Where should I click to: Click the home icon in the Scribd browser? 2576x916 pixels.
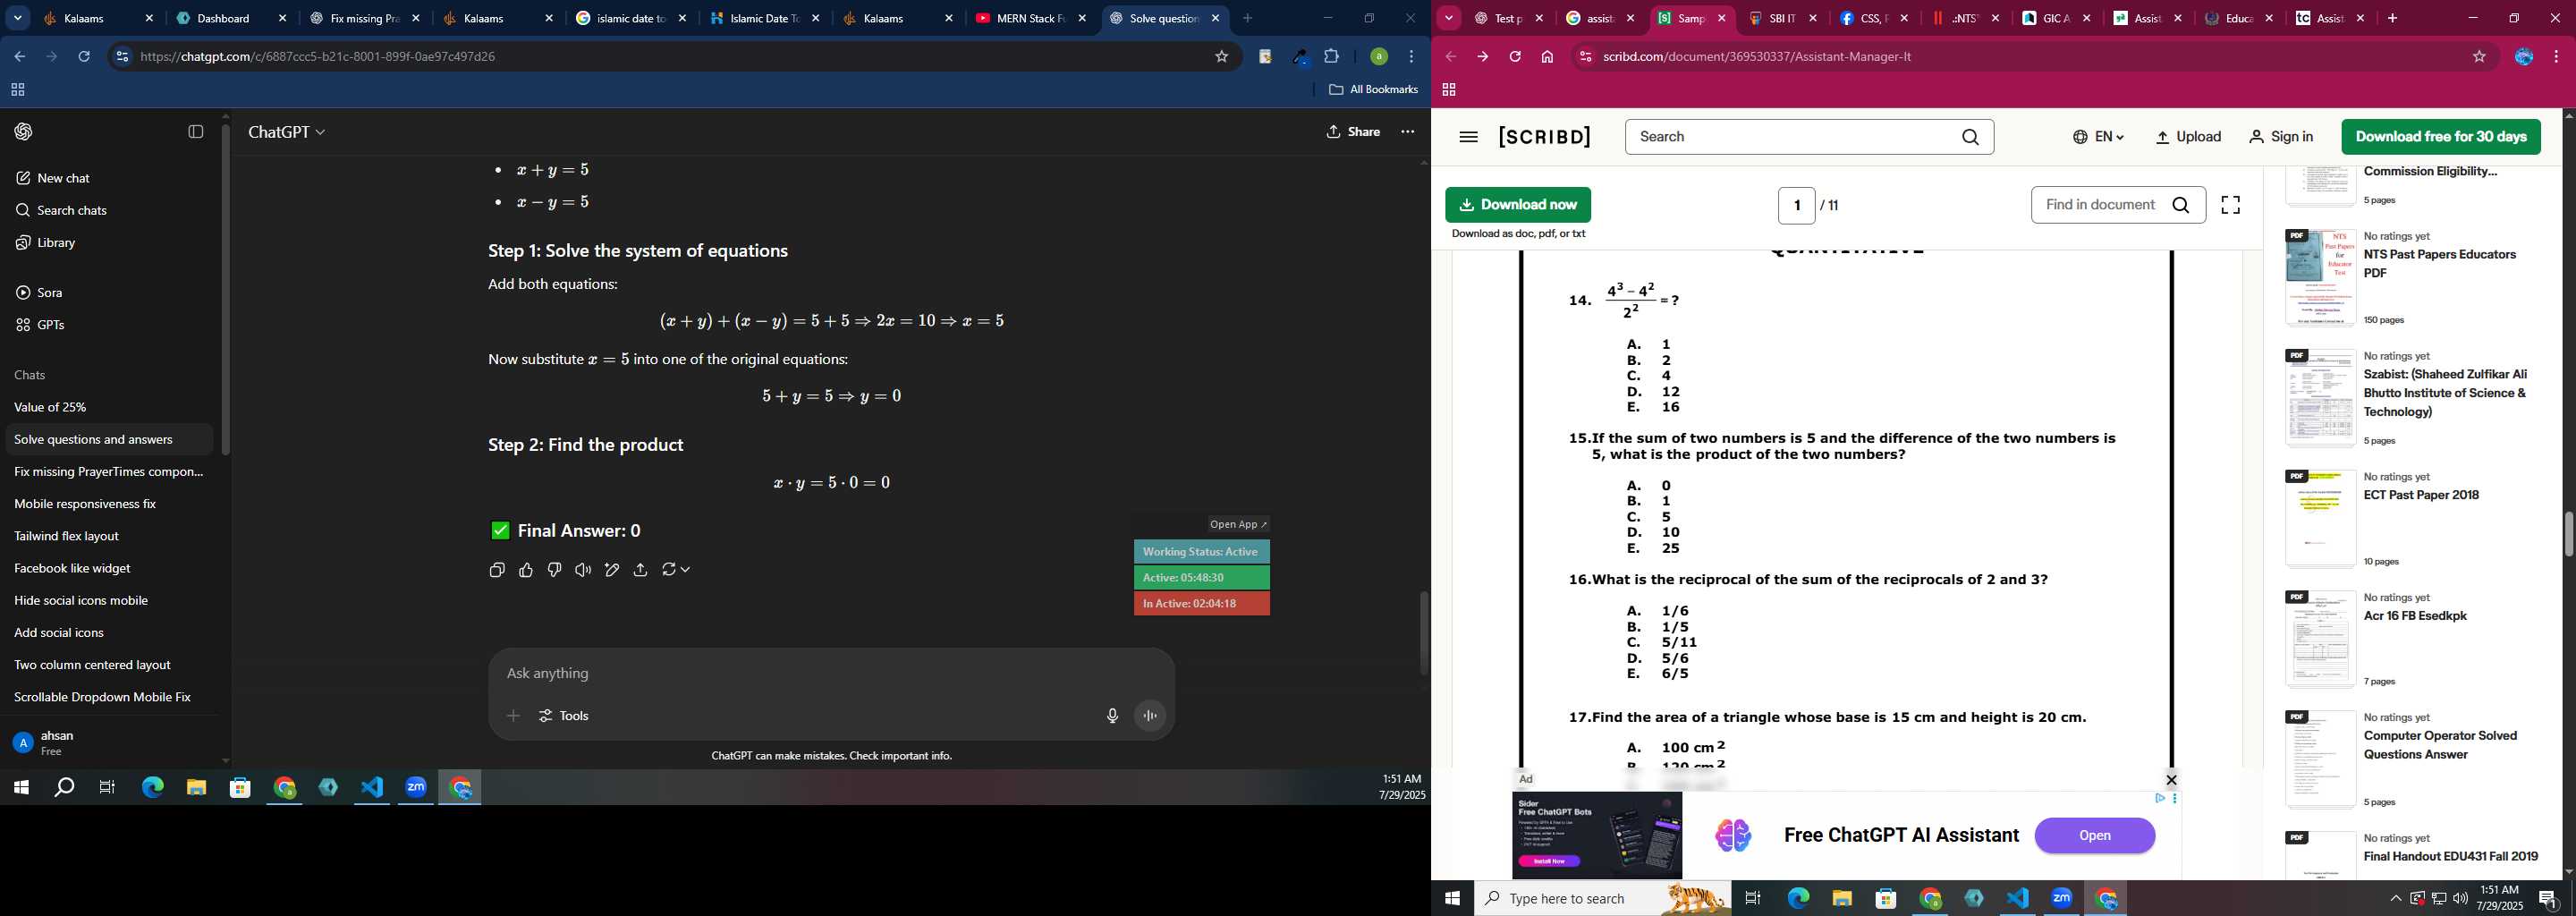[1547, 57]
